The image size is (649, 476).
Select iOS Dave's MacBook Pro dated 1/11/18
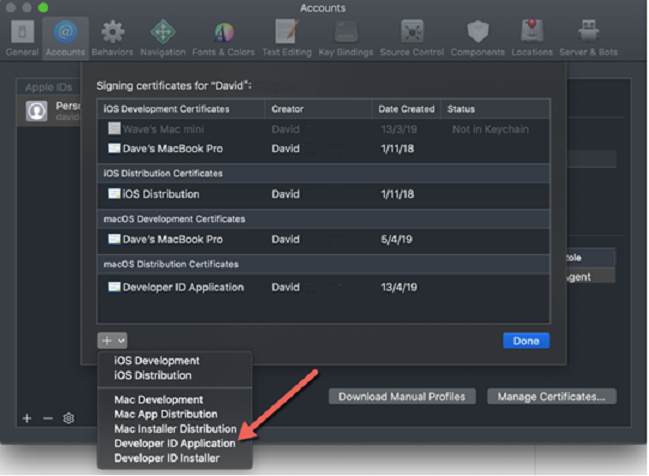click(x=324, y=149)
